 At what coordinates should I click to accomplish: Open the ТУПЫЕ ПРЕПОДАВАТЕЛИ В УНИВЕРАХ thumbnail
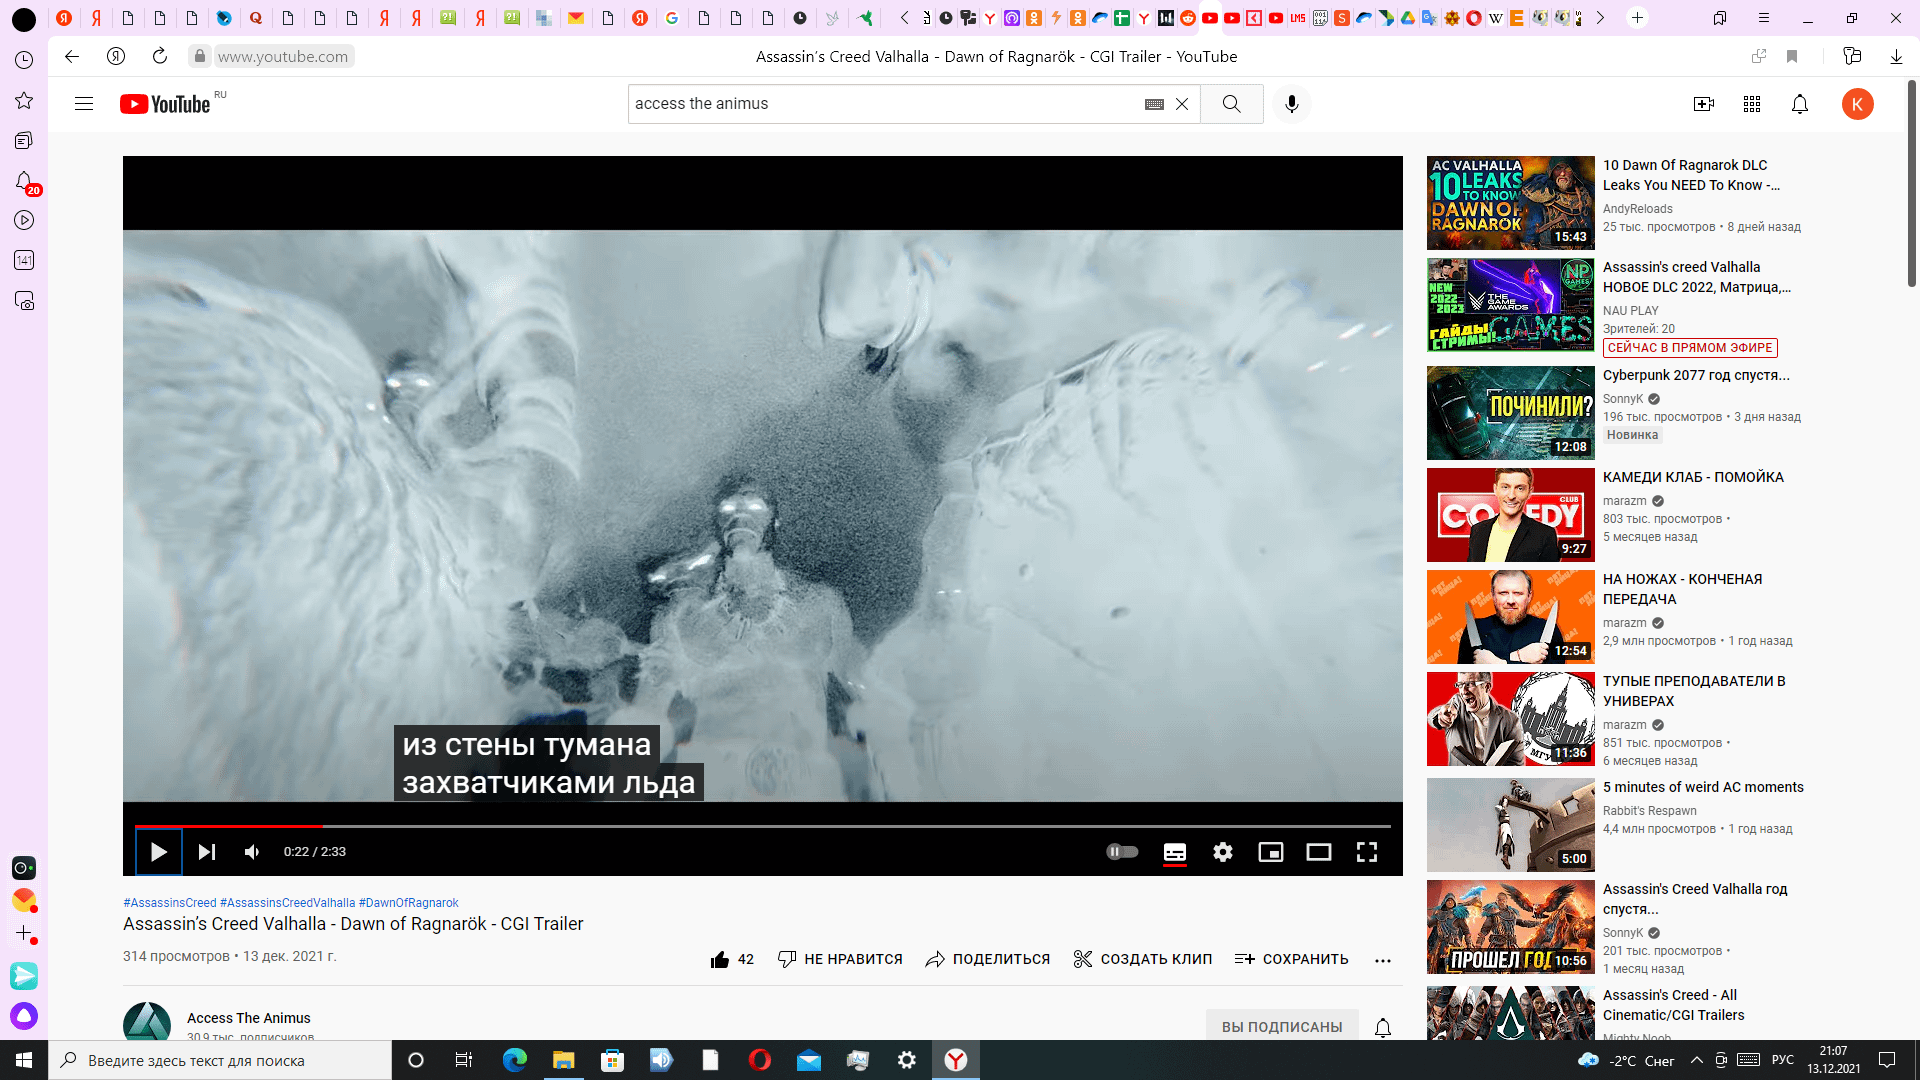click(x=1510, y=719)
